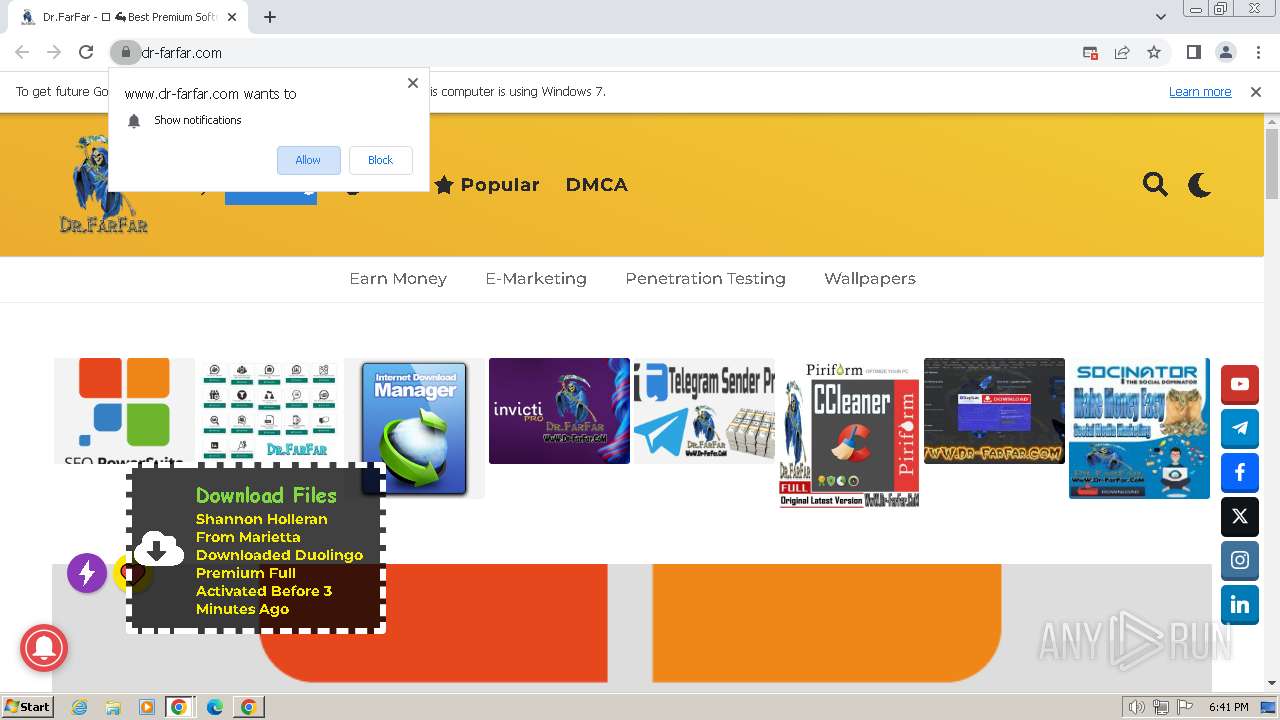Image resolution: width=1280 pixels, height=720 pixels.
Task: Block notifications from dr-farfar.com
Action: 380,160
